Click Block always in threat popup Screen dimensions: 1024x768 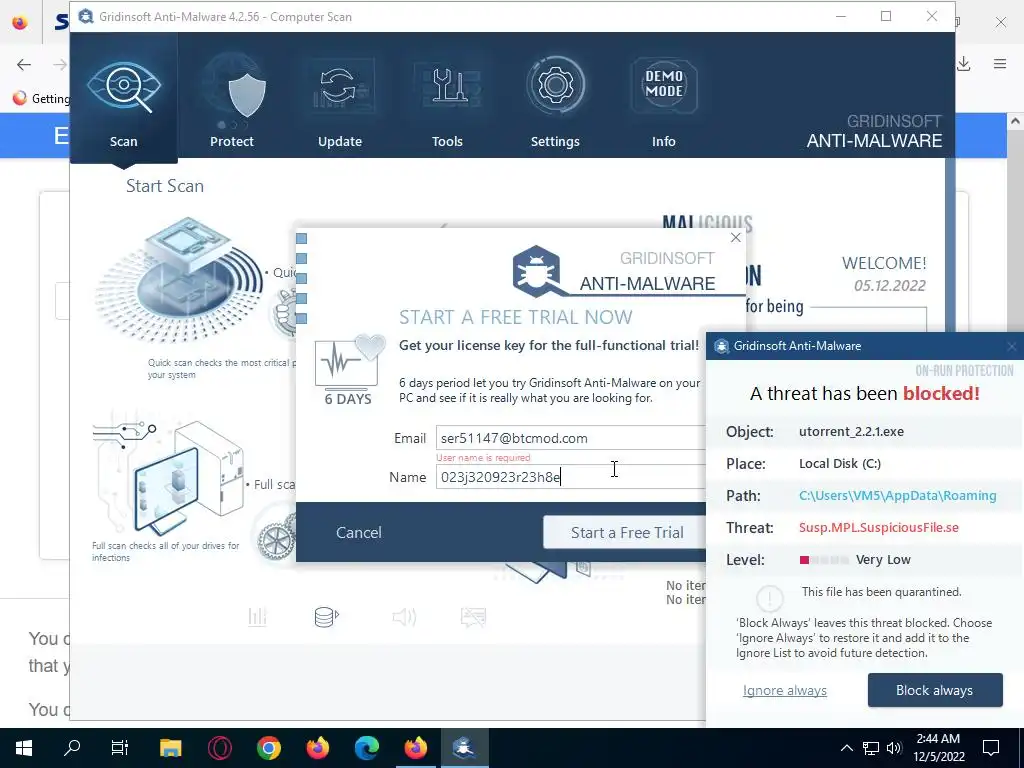tap(935, 690)
